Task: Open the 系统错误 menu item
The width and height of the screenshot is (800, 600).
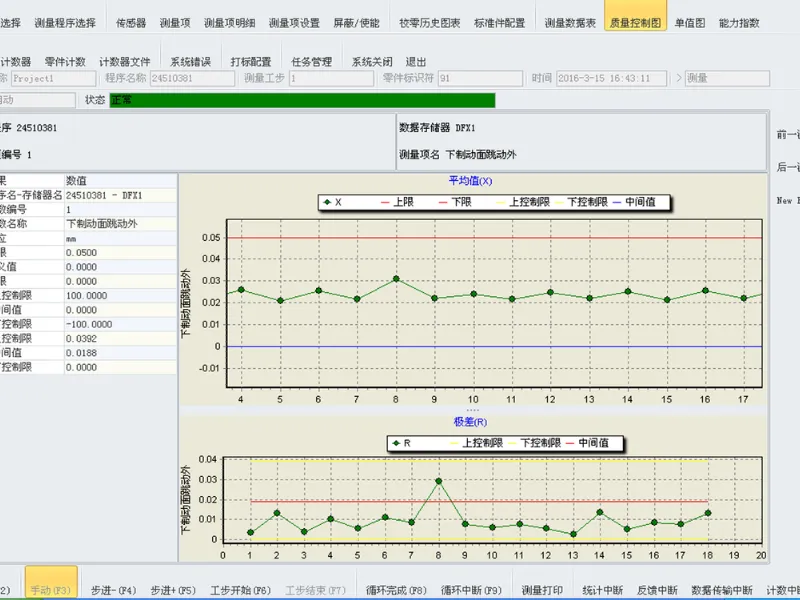Action: [x=190, y=62]
